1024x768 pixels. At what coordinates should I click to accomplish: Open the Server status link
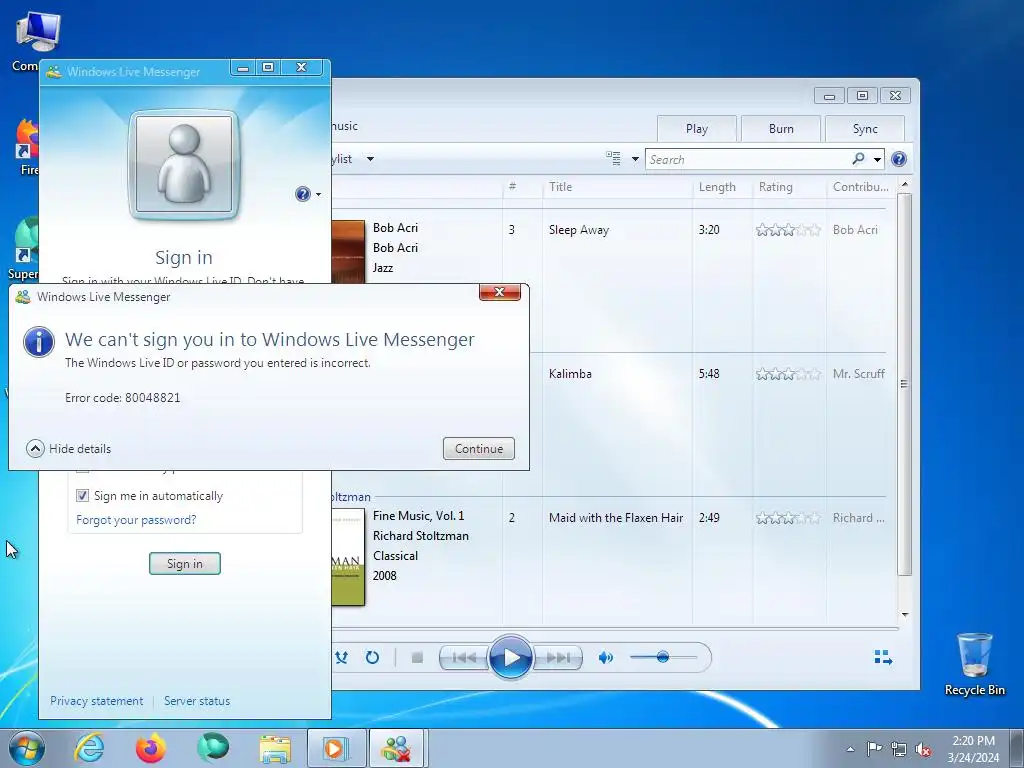(197, 701)
